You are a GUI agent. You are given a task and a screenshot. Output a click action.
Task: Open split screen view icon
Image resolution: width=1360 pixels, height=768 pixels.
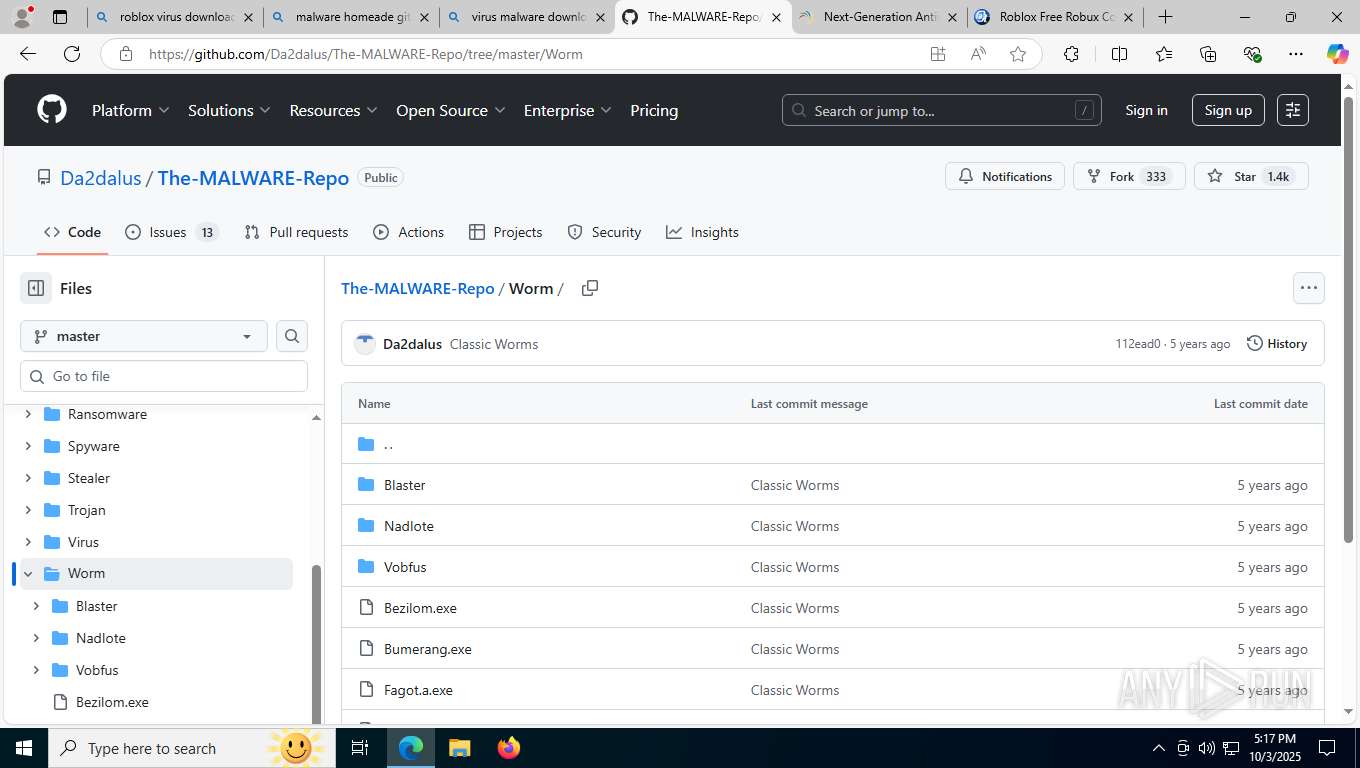[1119, 54]
